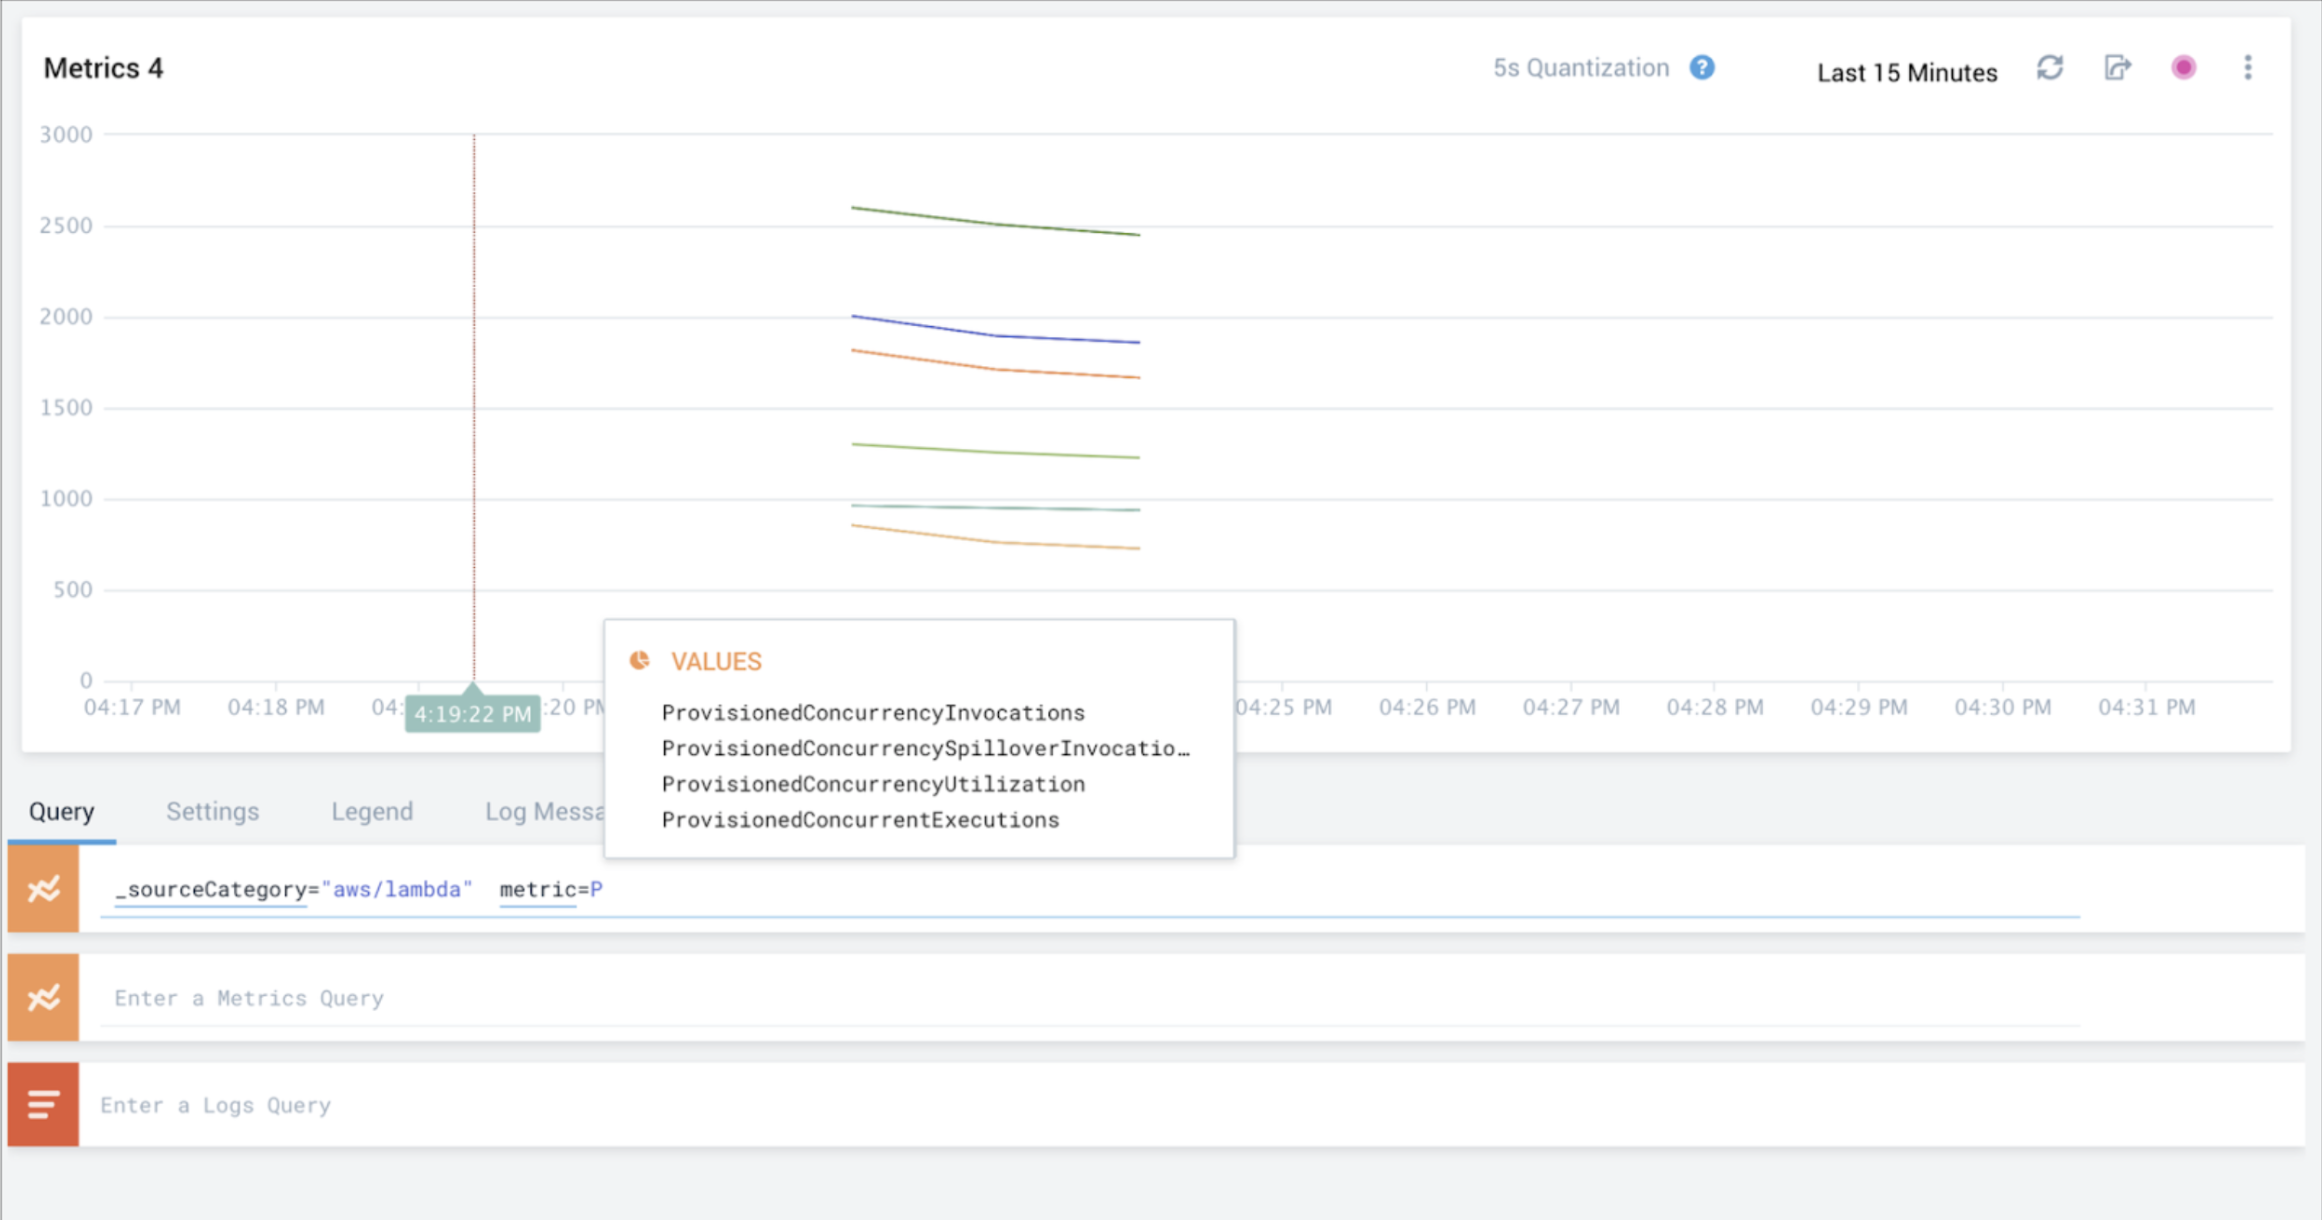Image resolution: width=2322 pixels, height=1220 pixels.
Task: Open the Log Messages tab
Action: pyautogui.click(x=545, y=811)
